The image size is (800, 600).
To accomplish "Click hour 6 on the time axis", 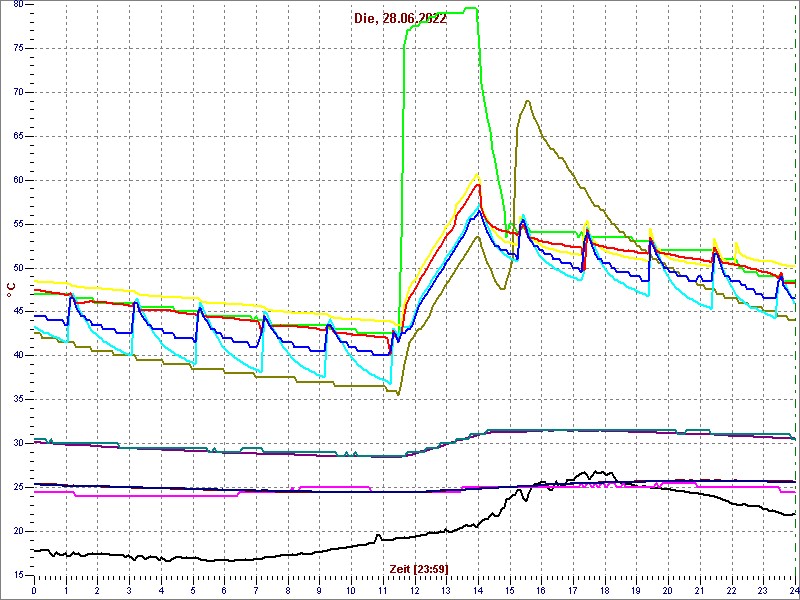I will 224,590.
